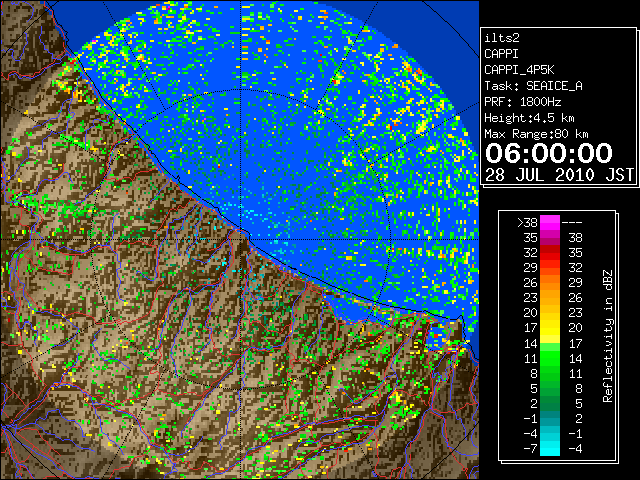Select the 'CAPPI' product type line
This screenshot has width=640, height=480.
point(501,54)
